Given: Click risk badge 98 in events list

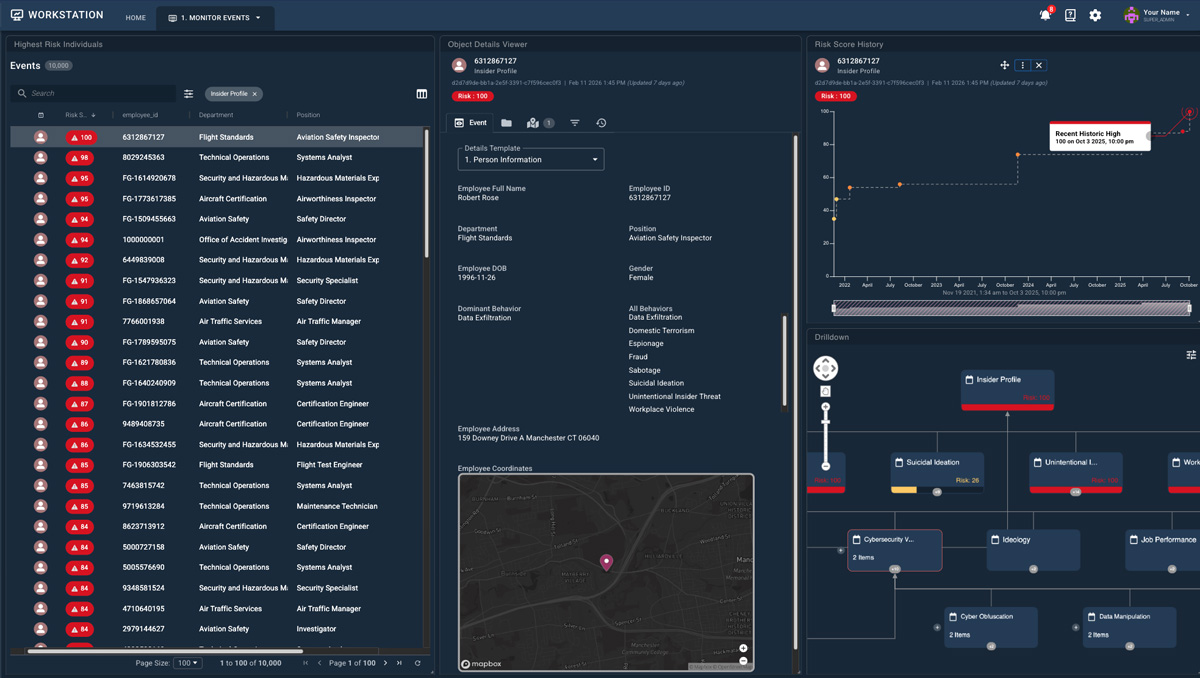Looking at the screenshot, I should click(x=80, y=158).
